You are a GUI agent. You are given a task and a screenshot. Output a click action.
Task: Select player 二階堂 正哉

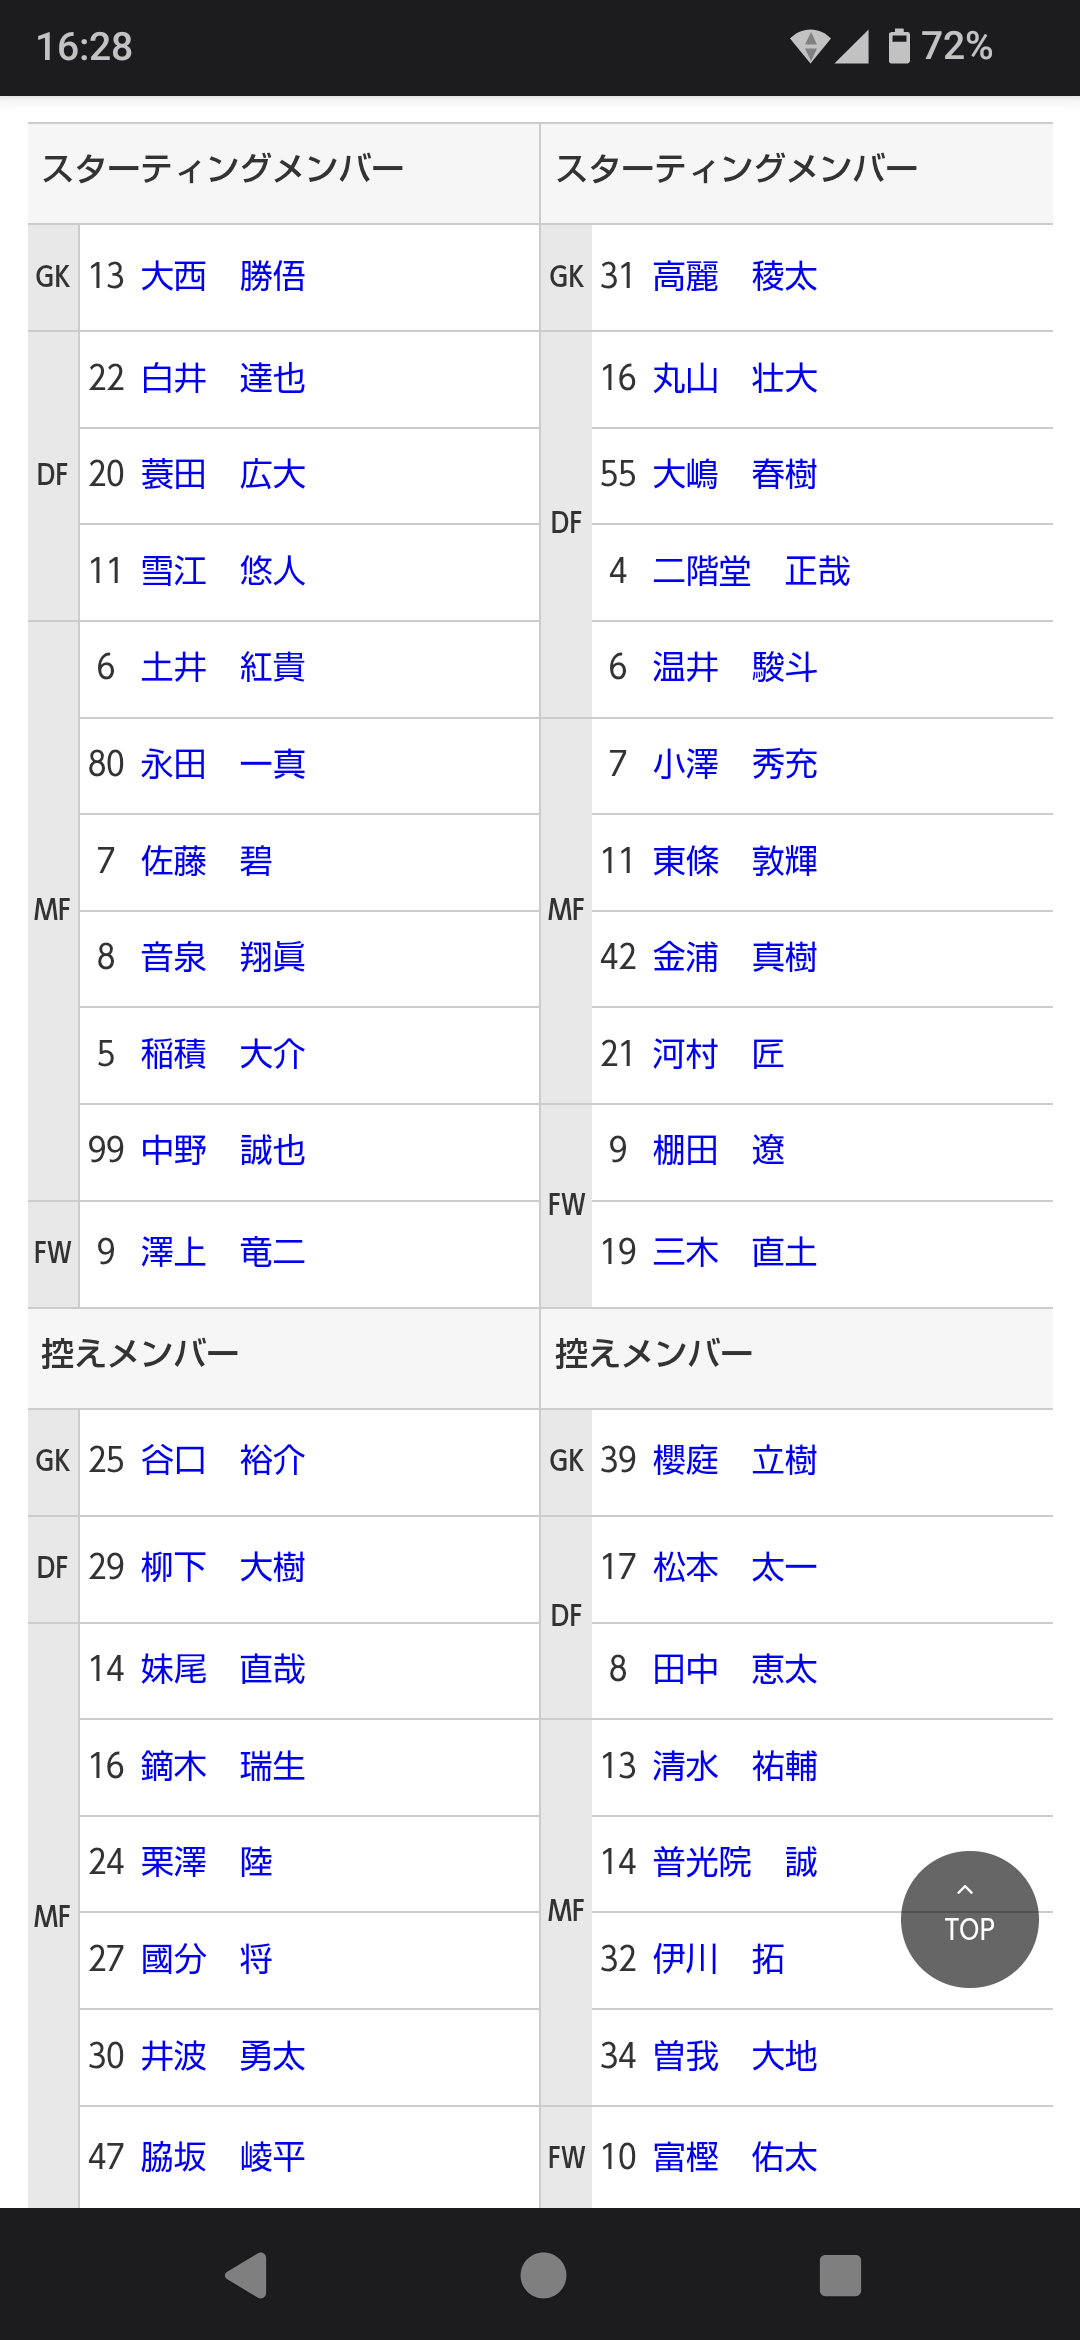tap(751, 571)
